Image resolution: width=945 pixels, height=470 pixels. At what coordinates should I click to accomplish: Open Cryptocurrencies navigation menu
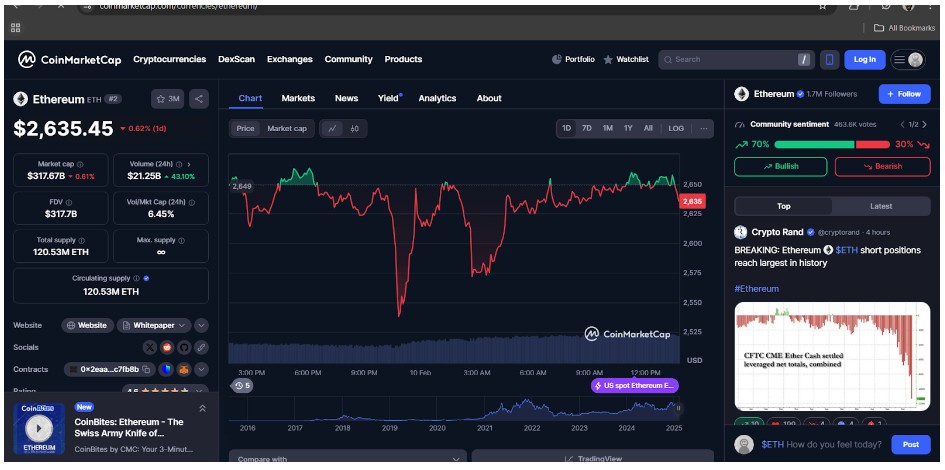pyautogui.click(x=169, y=59)
